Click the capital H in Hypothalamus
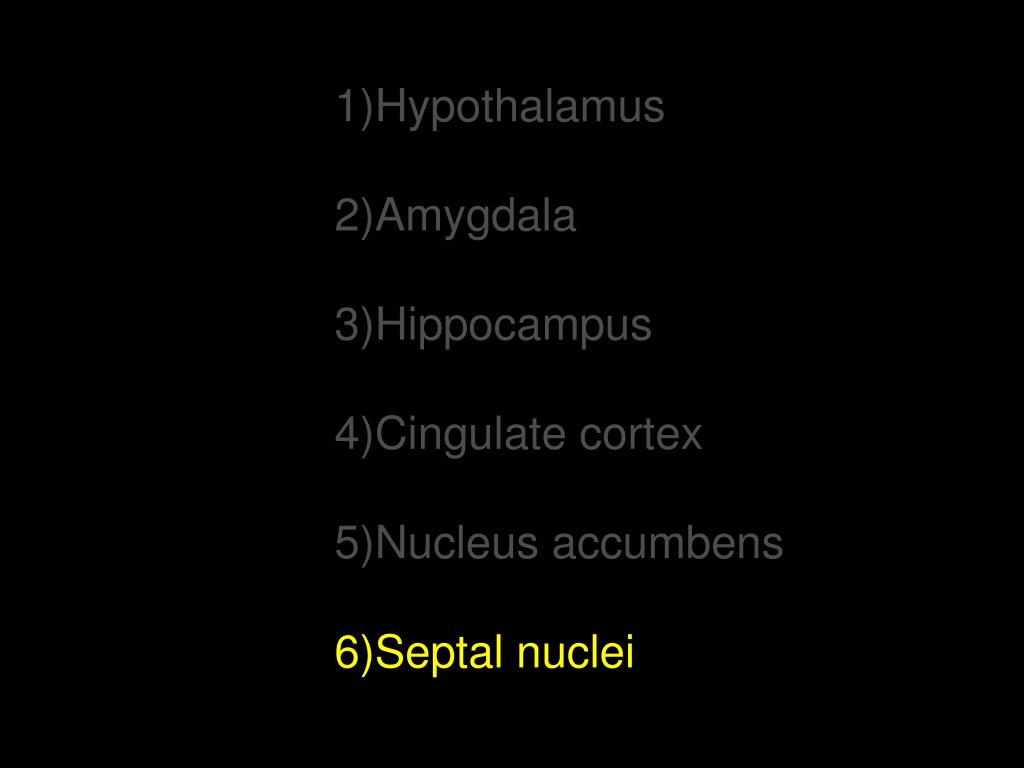This screenshot has height=768, width=1024. (x=390, y=106)
